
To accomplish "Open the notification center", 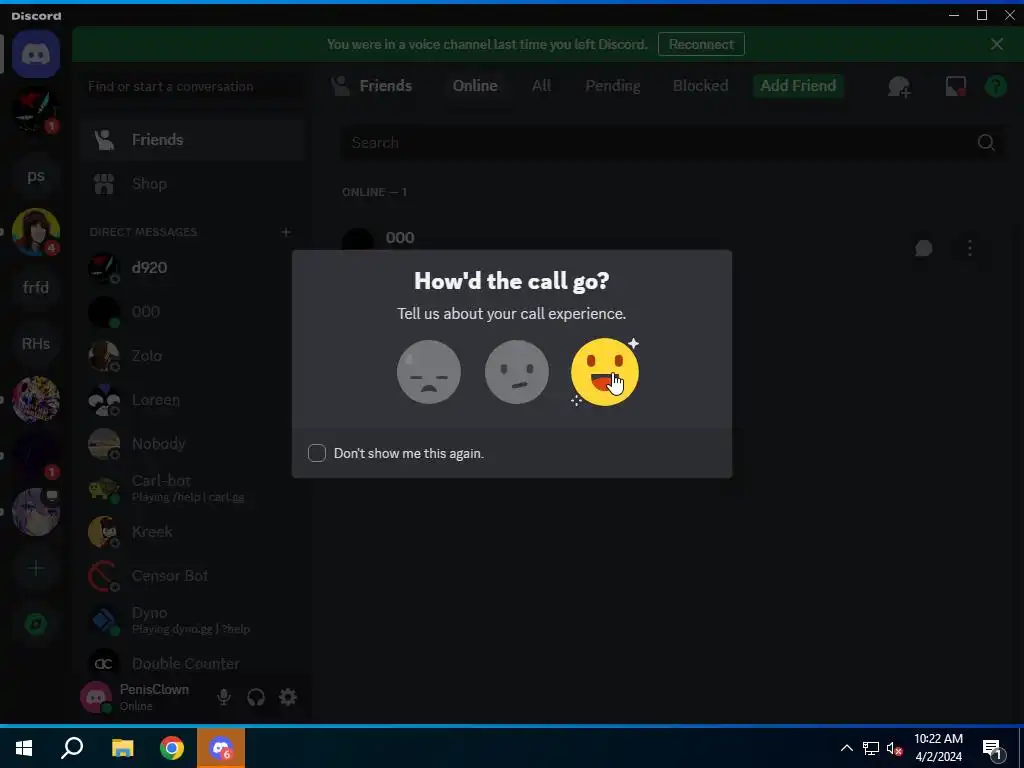I will click(x=992, y=749).
